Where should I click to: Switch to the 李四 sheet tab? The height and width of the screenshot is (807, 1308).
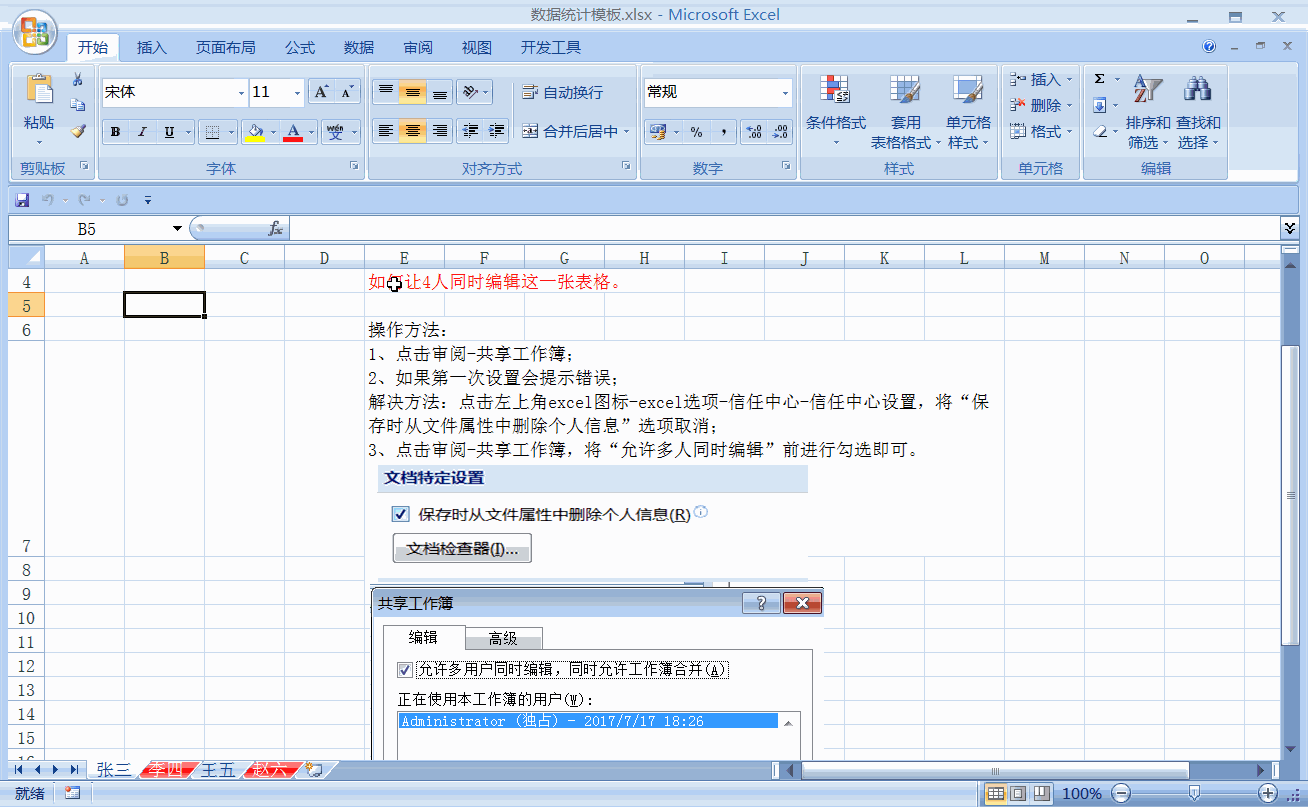(166, 770)
